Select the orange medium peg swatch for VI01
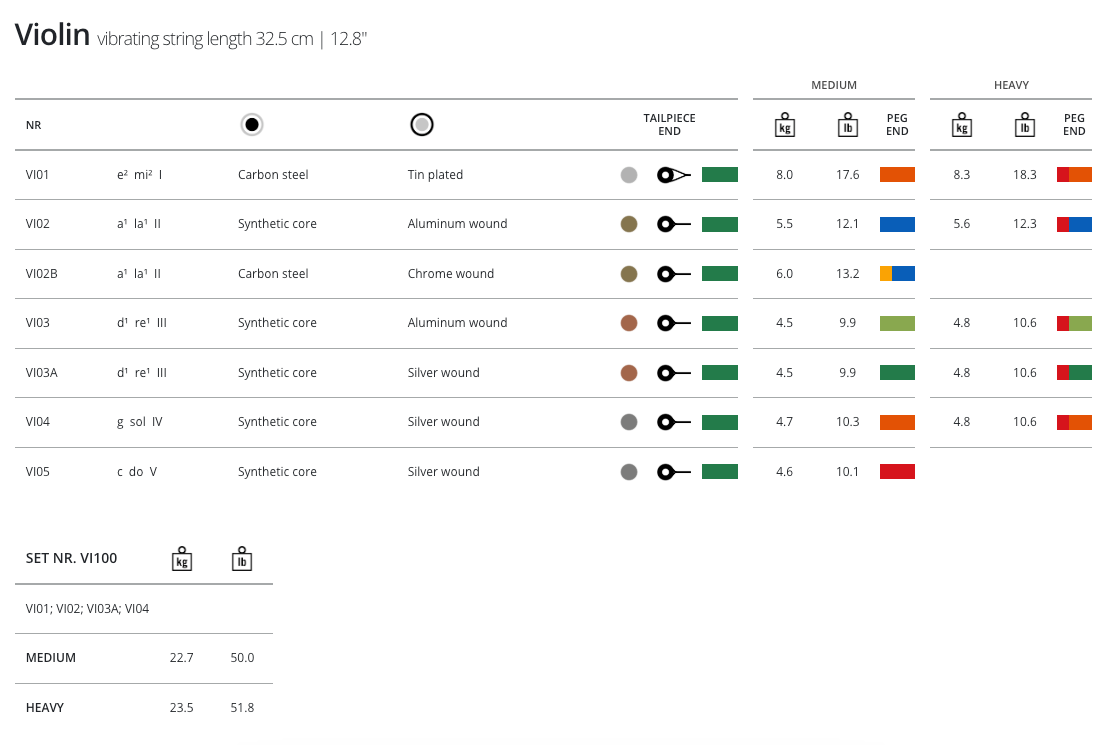The image size is (1108, 745). (x=897, y=175)
